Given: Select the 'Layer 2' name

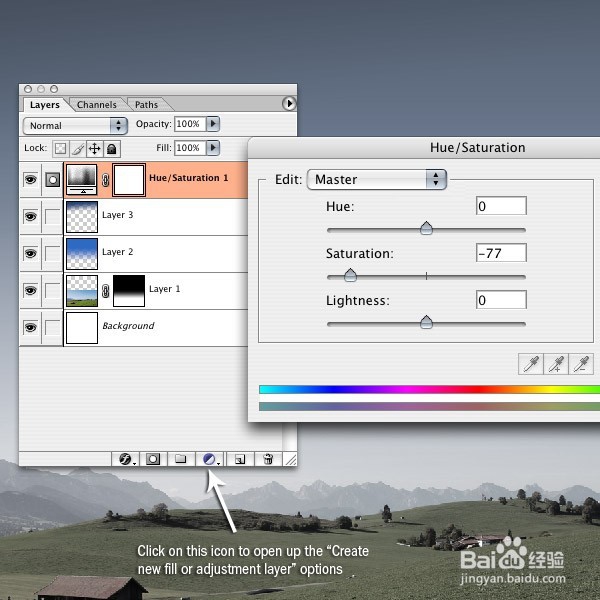Looking at the screenshot, I should coord(117,252).
